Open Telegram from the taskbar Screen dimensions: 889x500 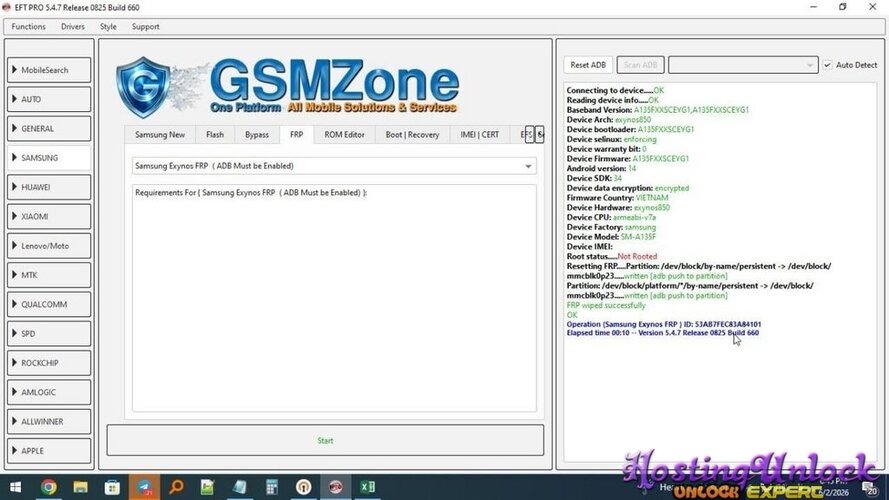144,487
